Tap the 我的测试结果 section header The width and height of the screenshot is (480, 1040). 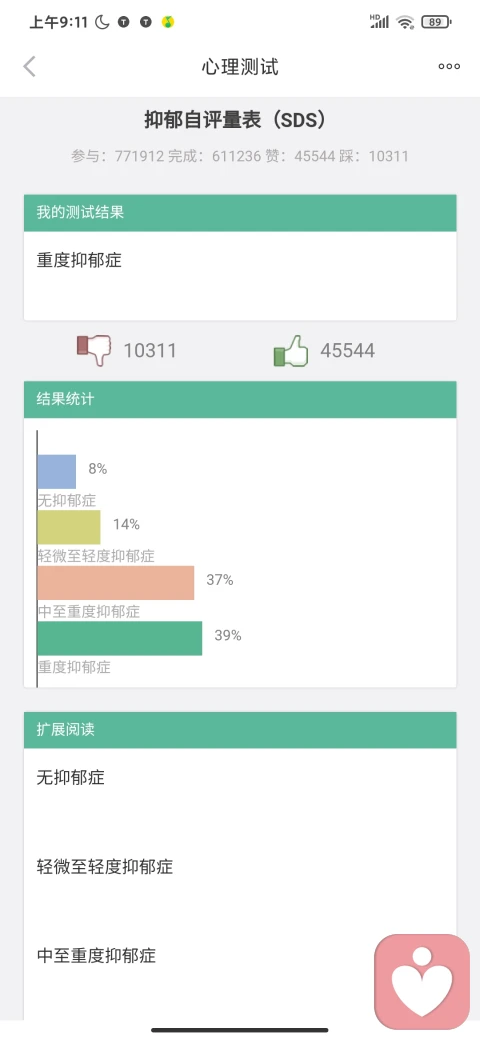pos(240,213)
